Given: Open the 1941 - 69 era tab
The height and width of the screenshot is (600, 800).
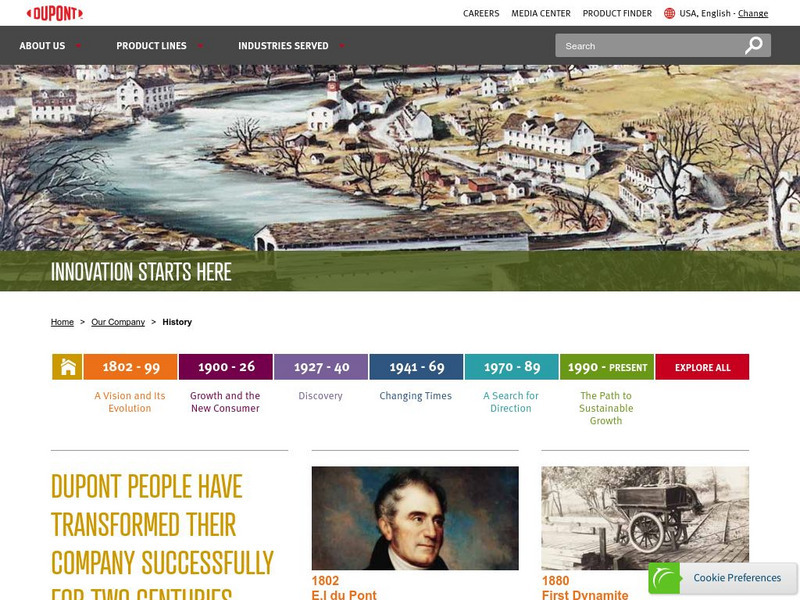Looking at the screenshot, I should 416,367.
